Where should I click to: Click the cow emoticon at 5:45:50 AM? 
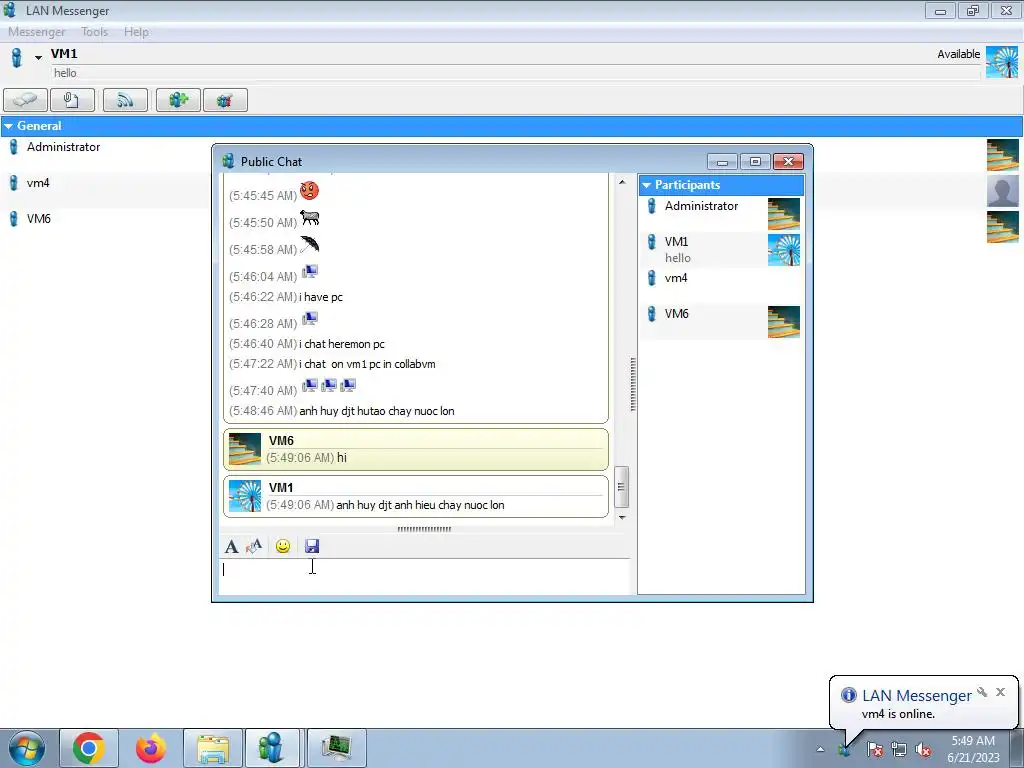310,217
